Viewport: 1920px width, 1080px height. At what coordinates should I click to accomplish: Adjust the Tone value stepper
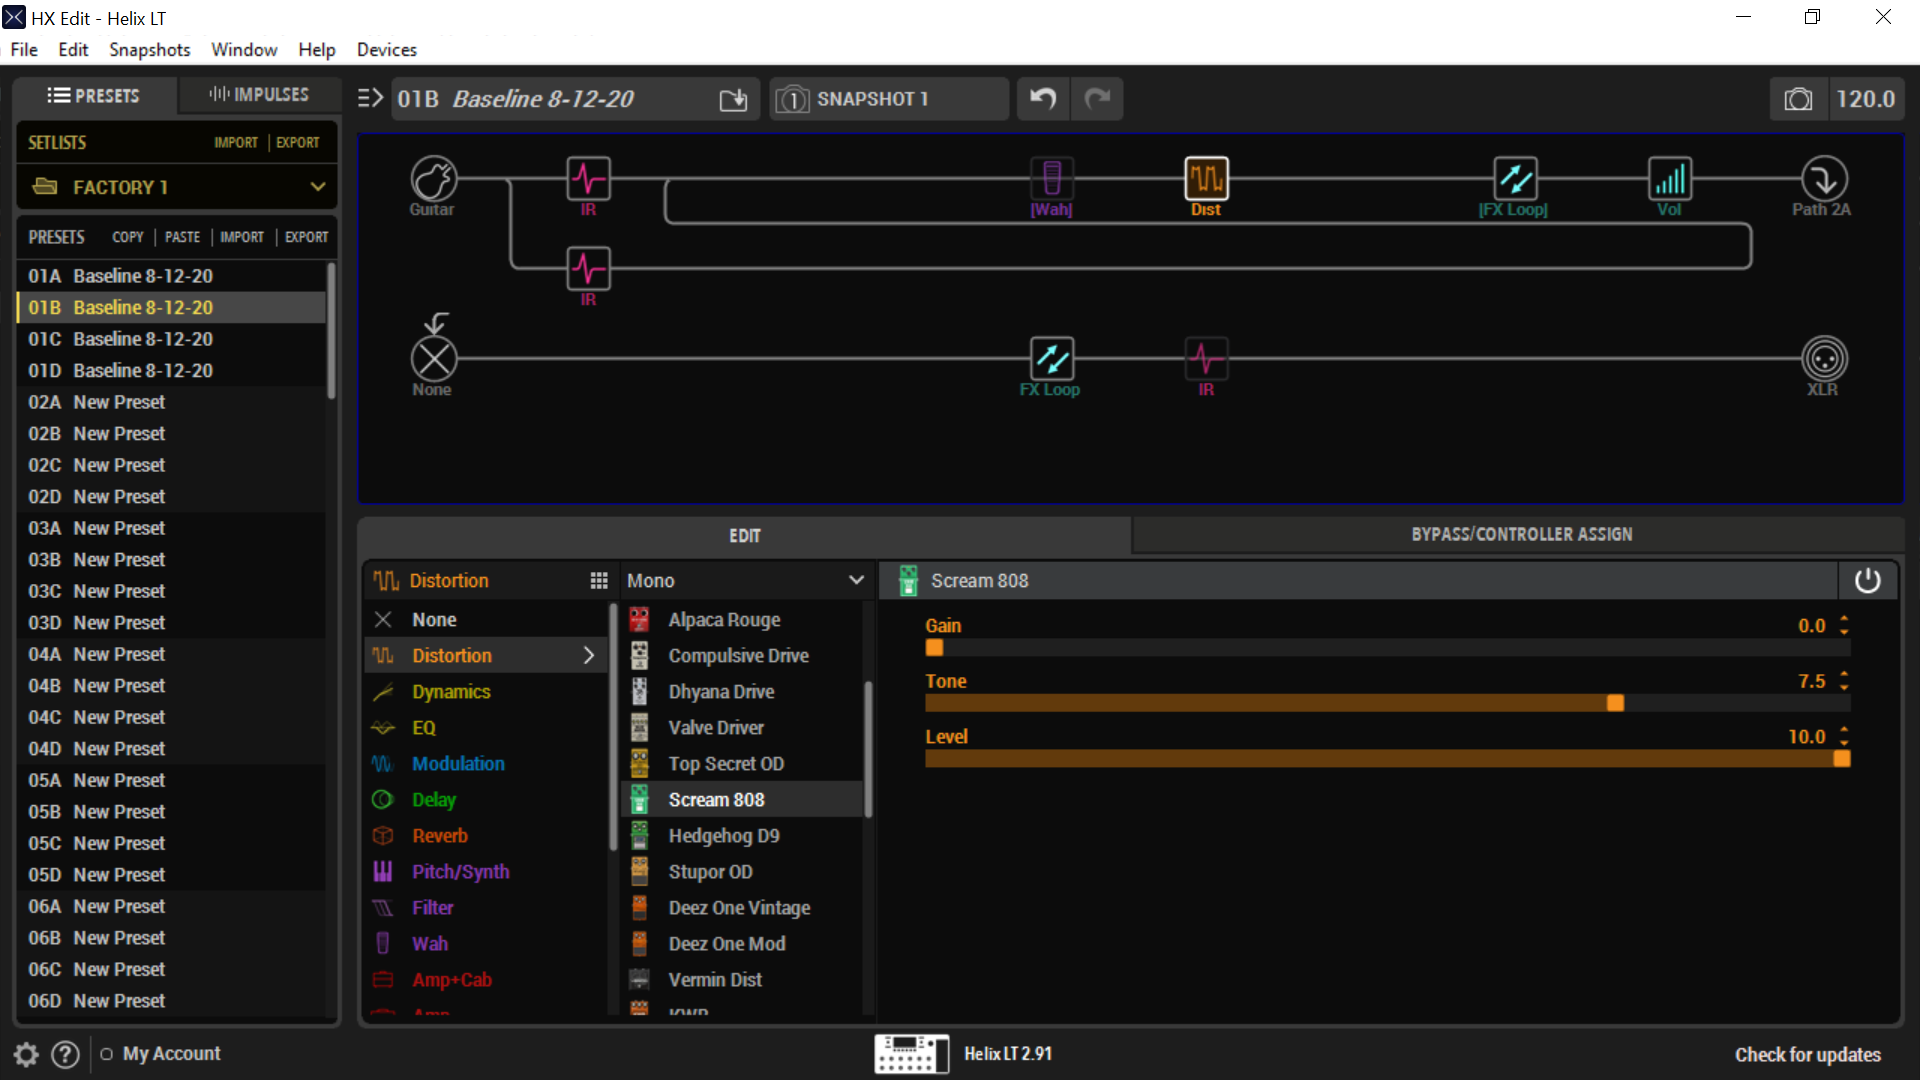point(1844,681)
